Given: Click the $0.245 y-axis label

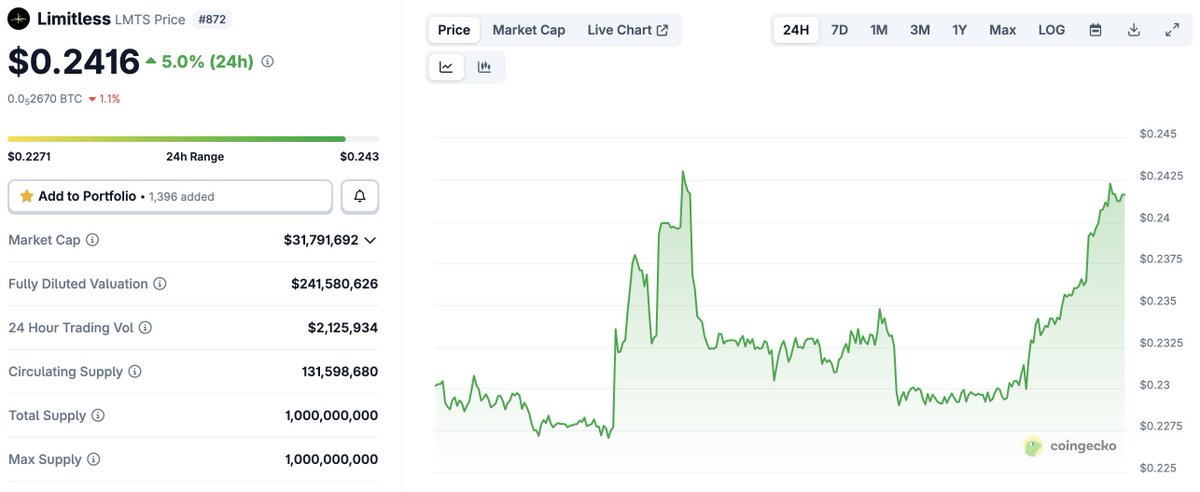Looking at the screenshot, I should [1158, 134].
